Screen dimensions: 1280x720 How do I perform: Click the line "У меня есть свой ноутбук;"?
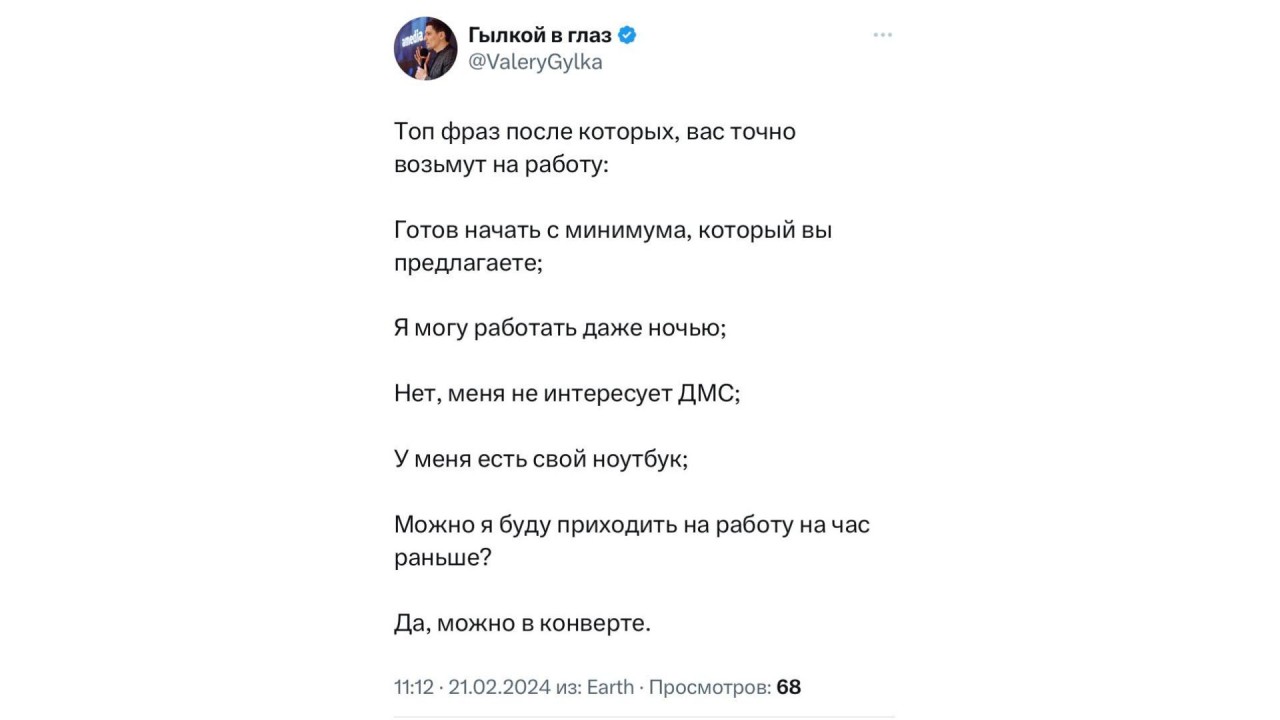click(542, 460)
